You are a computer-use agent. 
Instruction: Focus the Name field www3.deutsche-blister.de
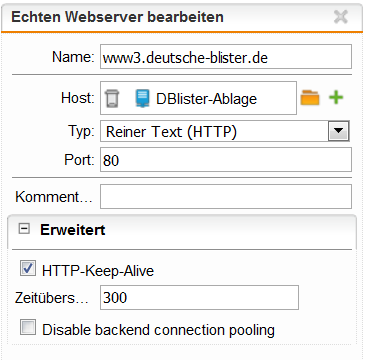tap(226, 57)
